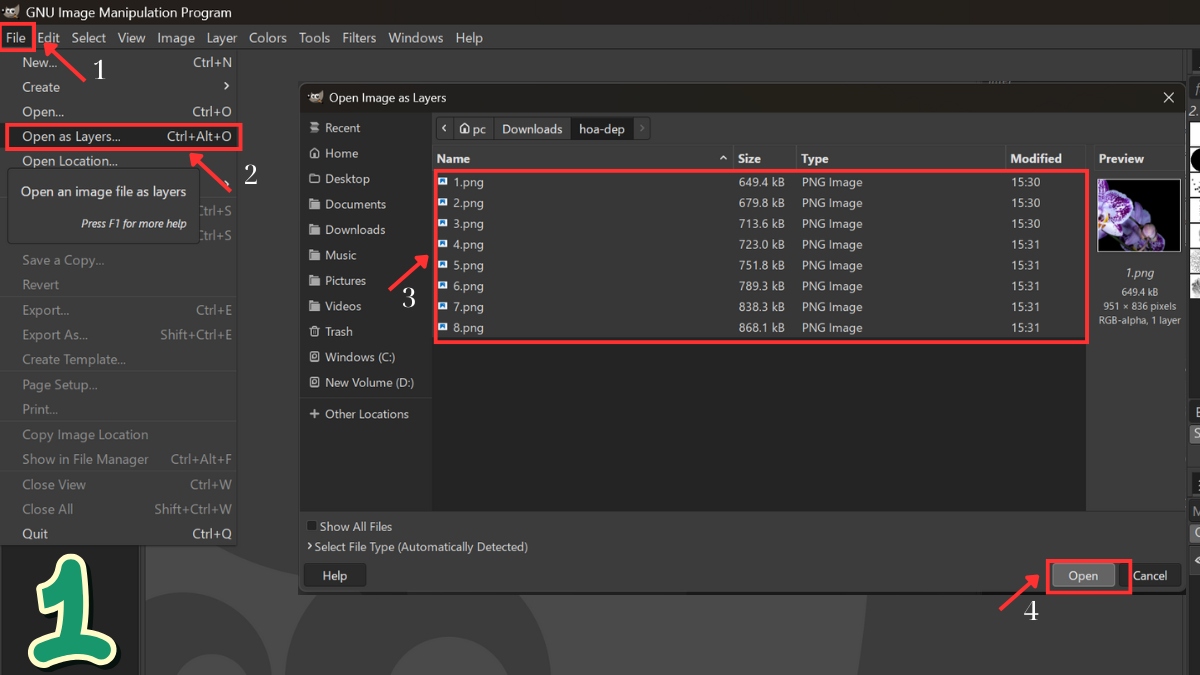Click the orchid preview thumbnail
Image resolution: width=1200 pixels, height=675 pixels.
[x=1139, y=215]
